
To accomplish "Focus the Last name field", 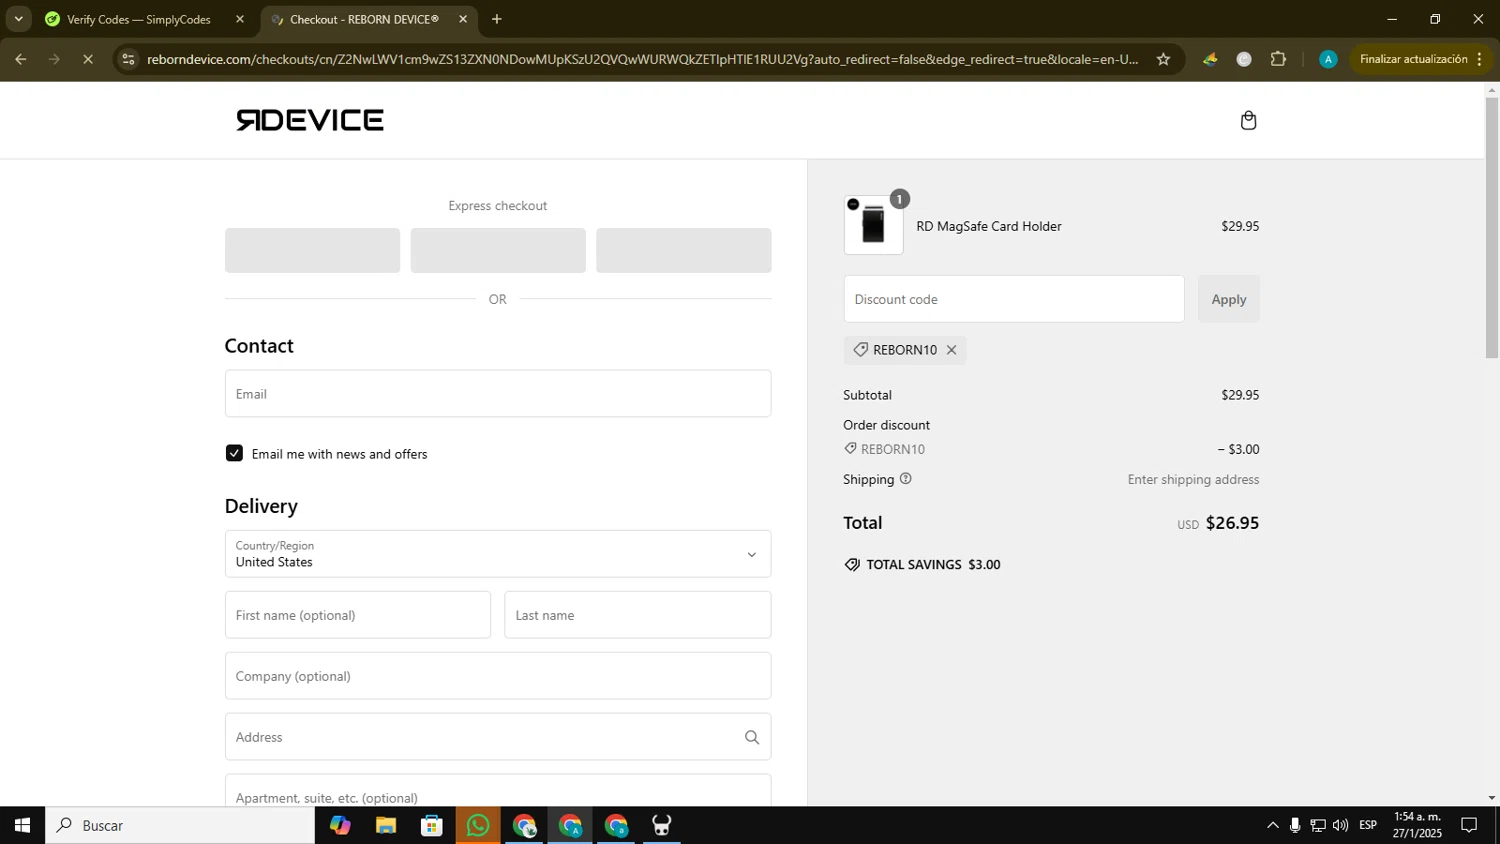I will 638,615.
